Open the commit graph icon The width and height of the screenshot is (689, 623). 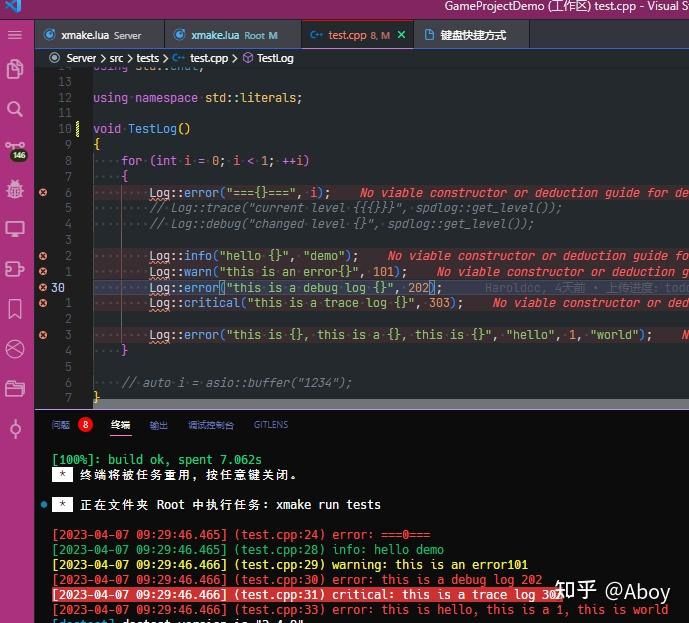pos(15,429)
